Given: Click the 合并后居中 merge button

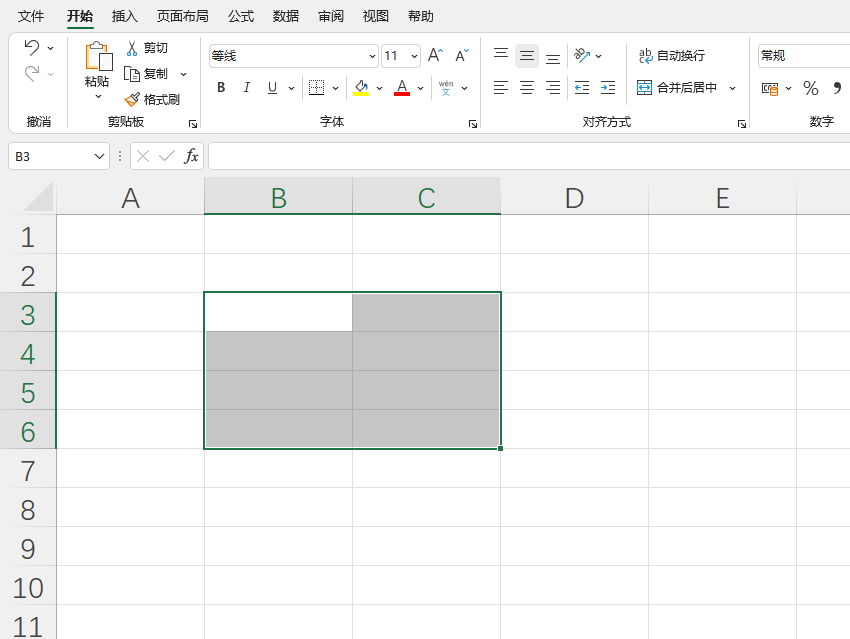Looking at the screenshot, I should point(677,87).
